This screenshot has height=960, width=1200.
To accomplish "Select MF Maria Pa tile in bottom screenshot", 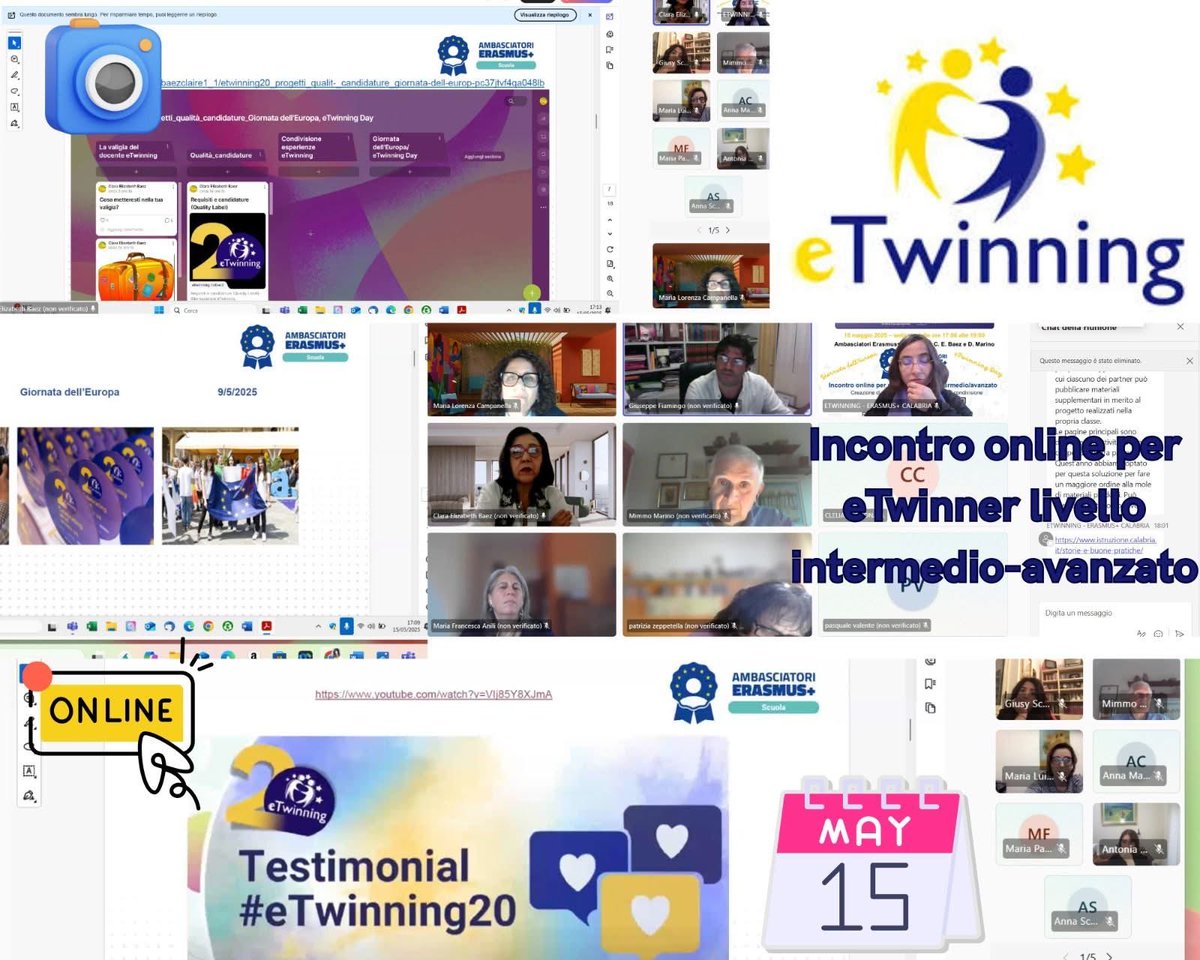I will coord(1039,834).
